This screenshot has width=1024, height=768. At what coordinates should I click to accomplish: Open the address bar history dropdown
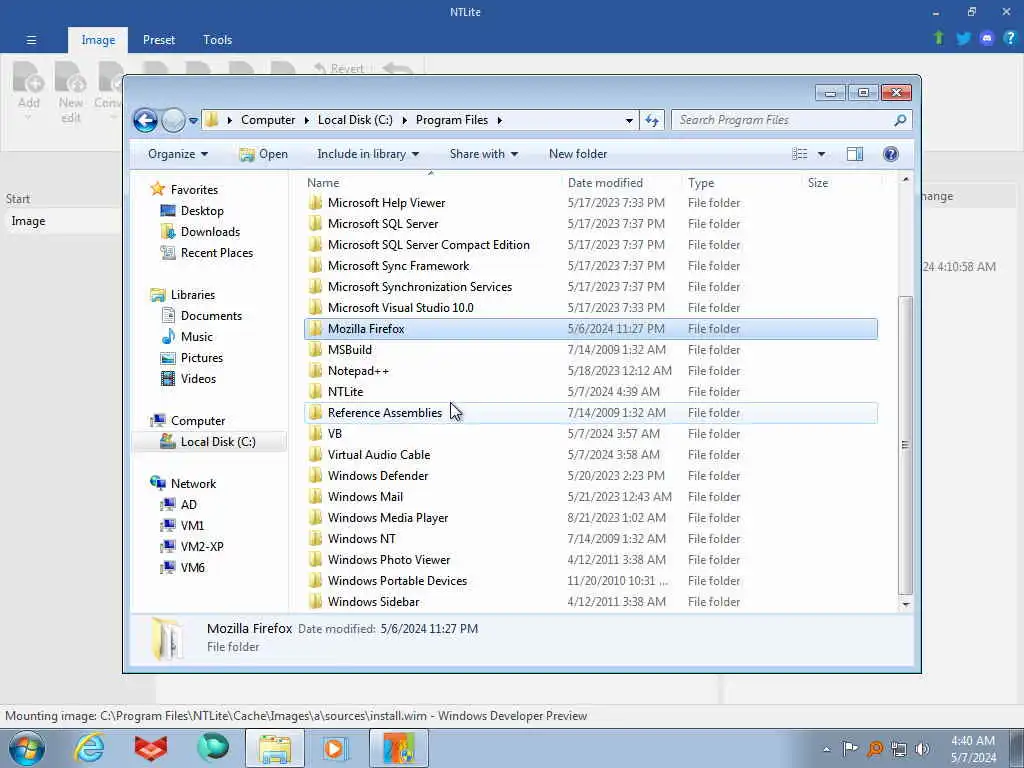tap(629, 121)
